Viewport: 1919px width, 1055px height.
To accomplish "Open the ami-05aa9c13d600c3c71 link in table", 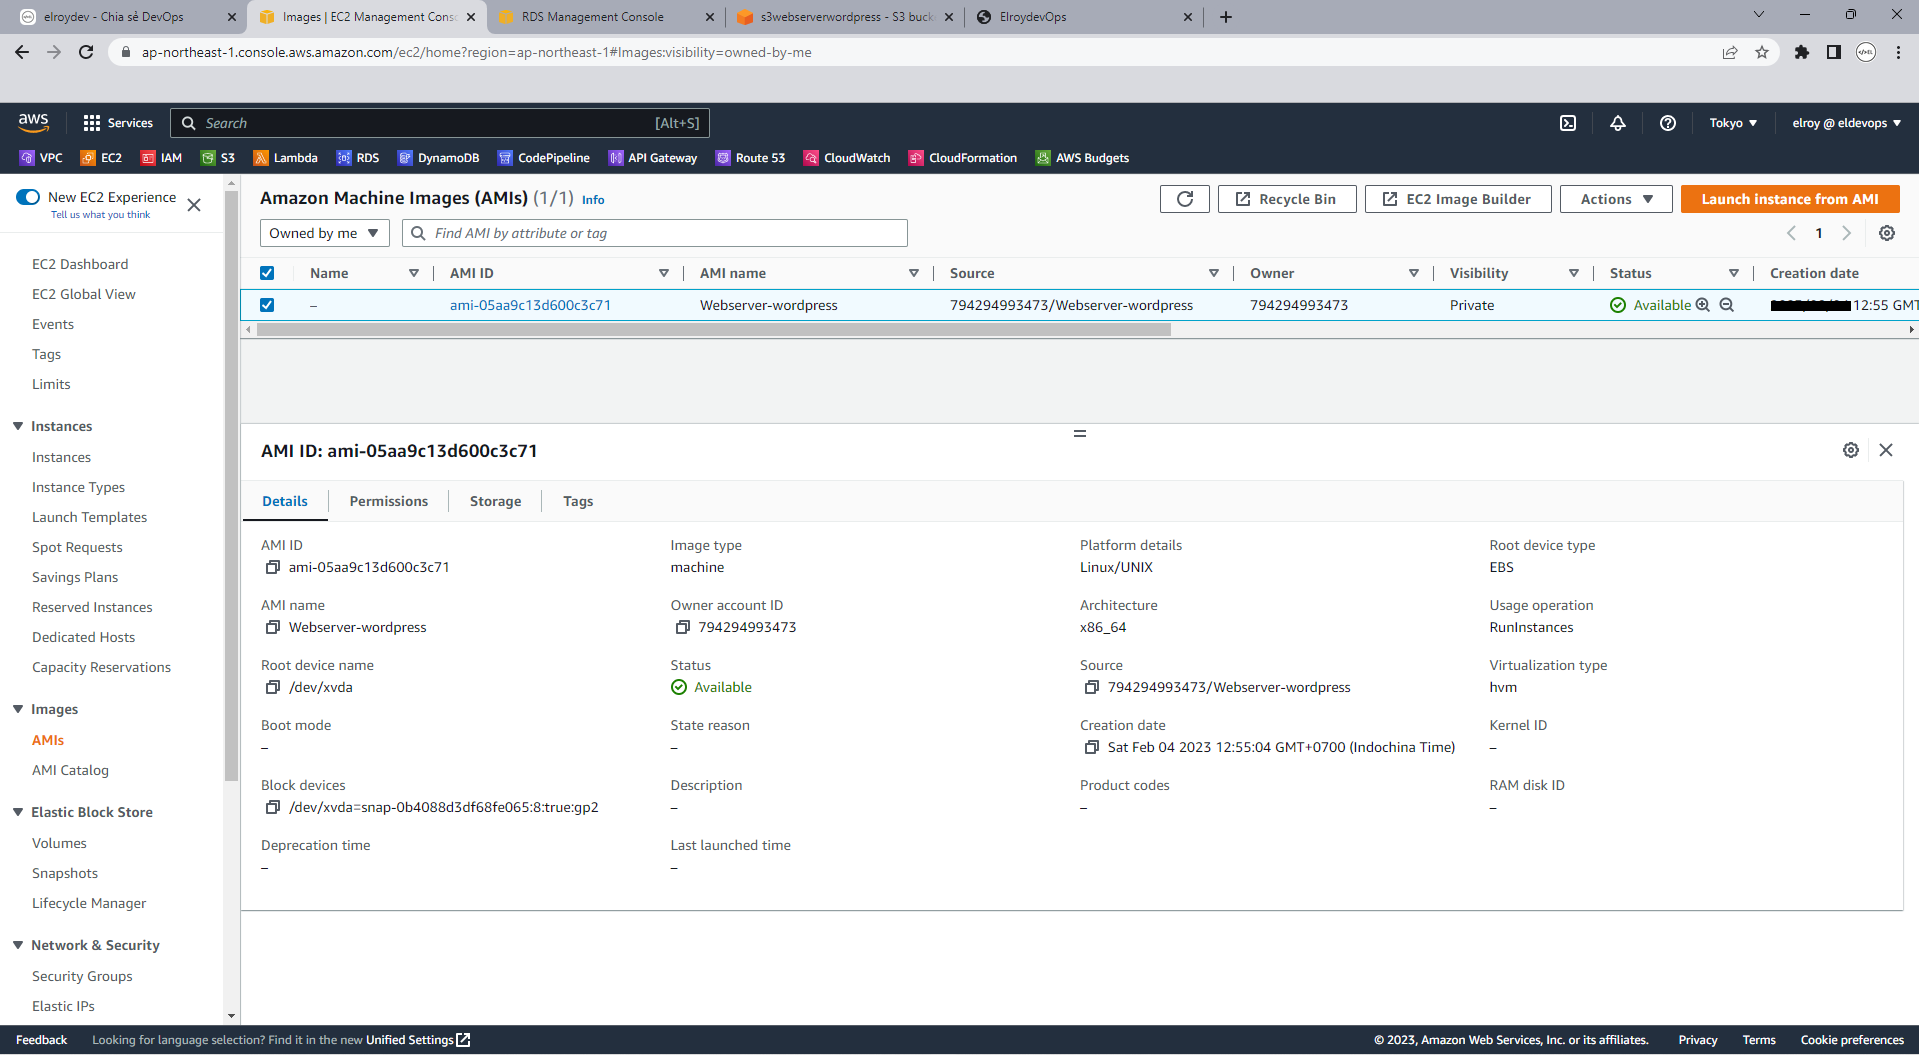I will [530, 305].
